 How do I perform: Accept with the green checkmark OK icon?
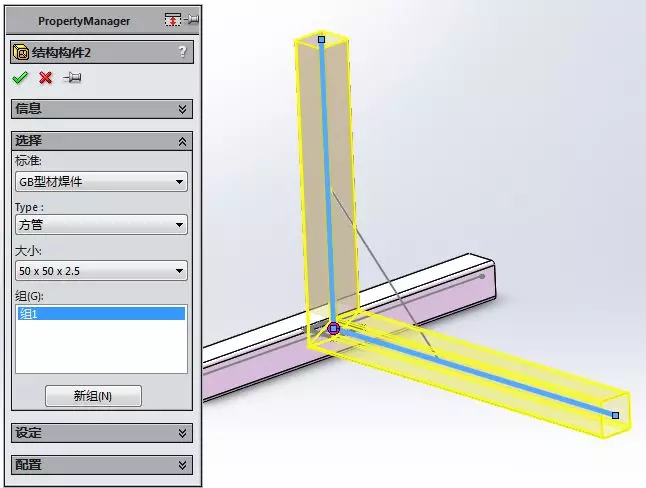pos(20,77)
